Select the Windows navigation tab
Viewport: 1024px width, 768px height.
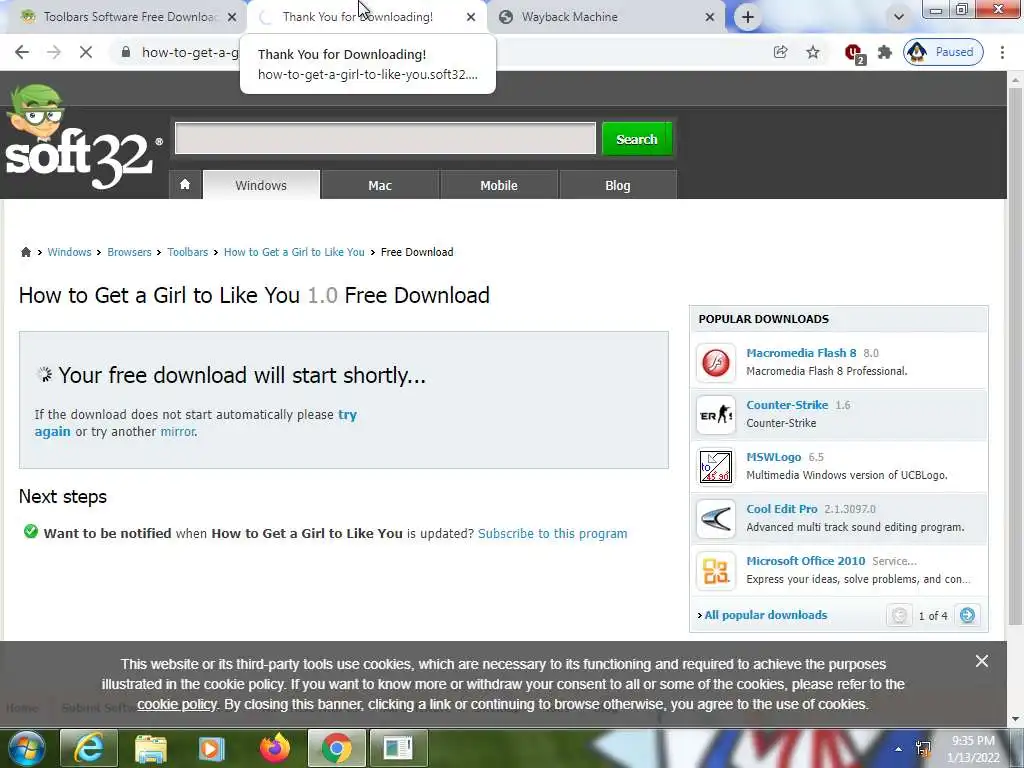pos(261,185)
